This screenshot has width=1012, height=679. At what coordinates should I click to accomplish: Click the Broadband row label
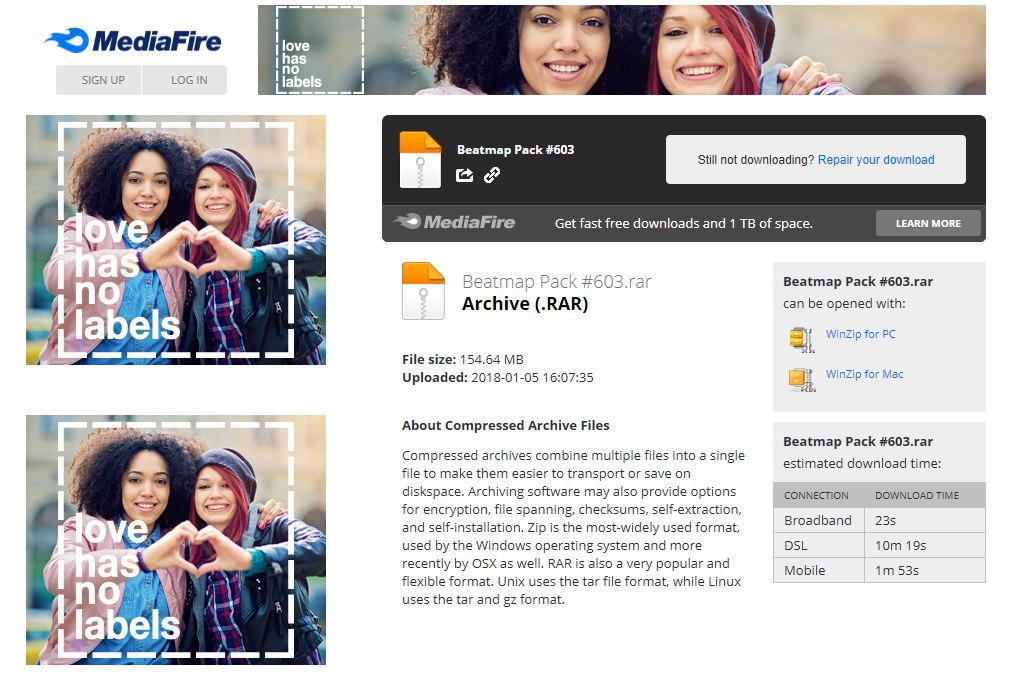[x=818, y=520]
